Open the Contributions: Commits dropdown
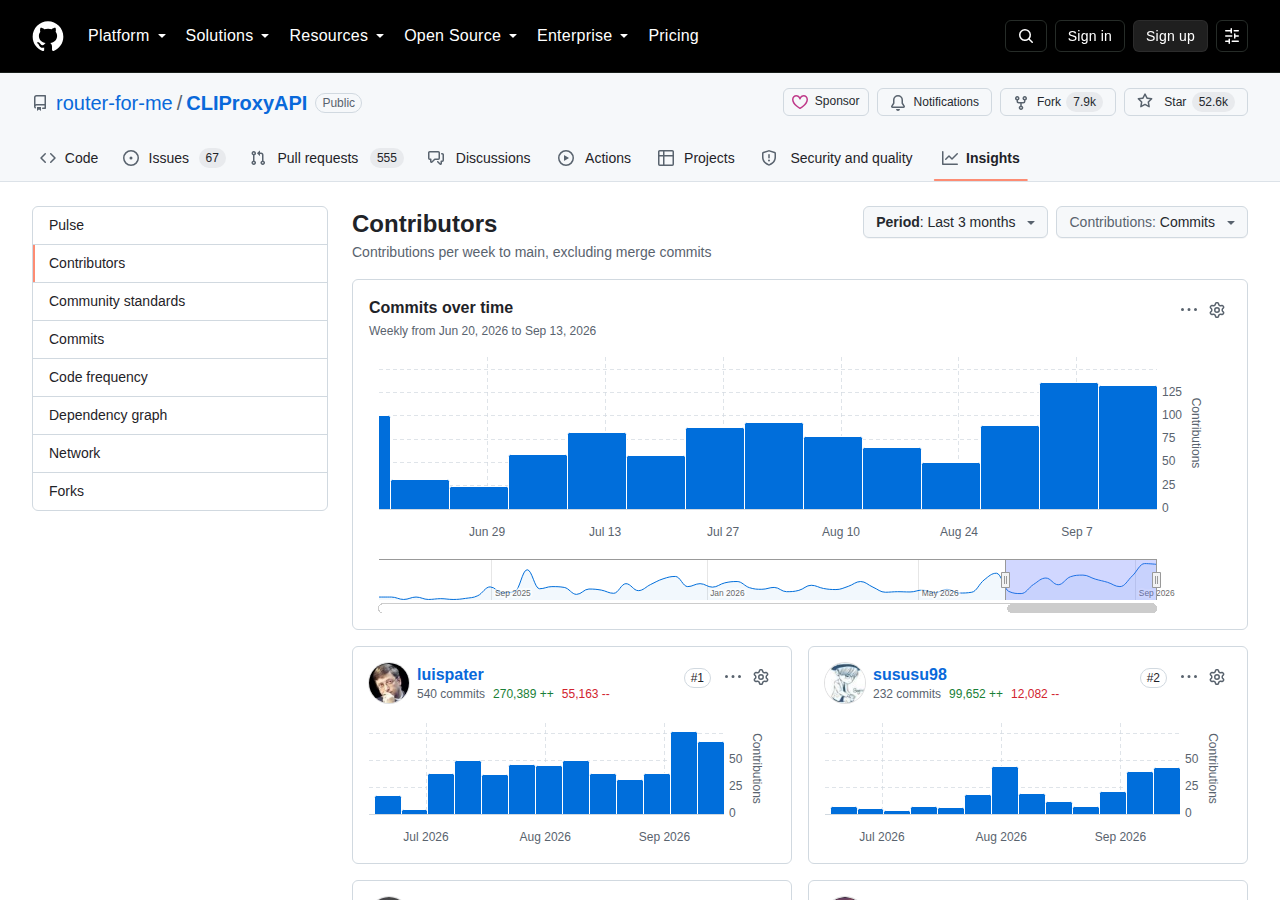The height and width of the screenshot is (900, 1280). point(1152,222)
